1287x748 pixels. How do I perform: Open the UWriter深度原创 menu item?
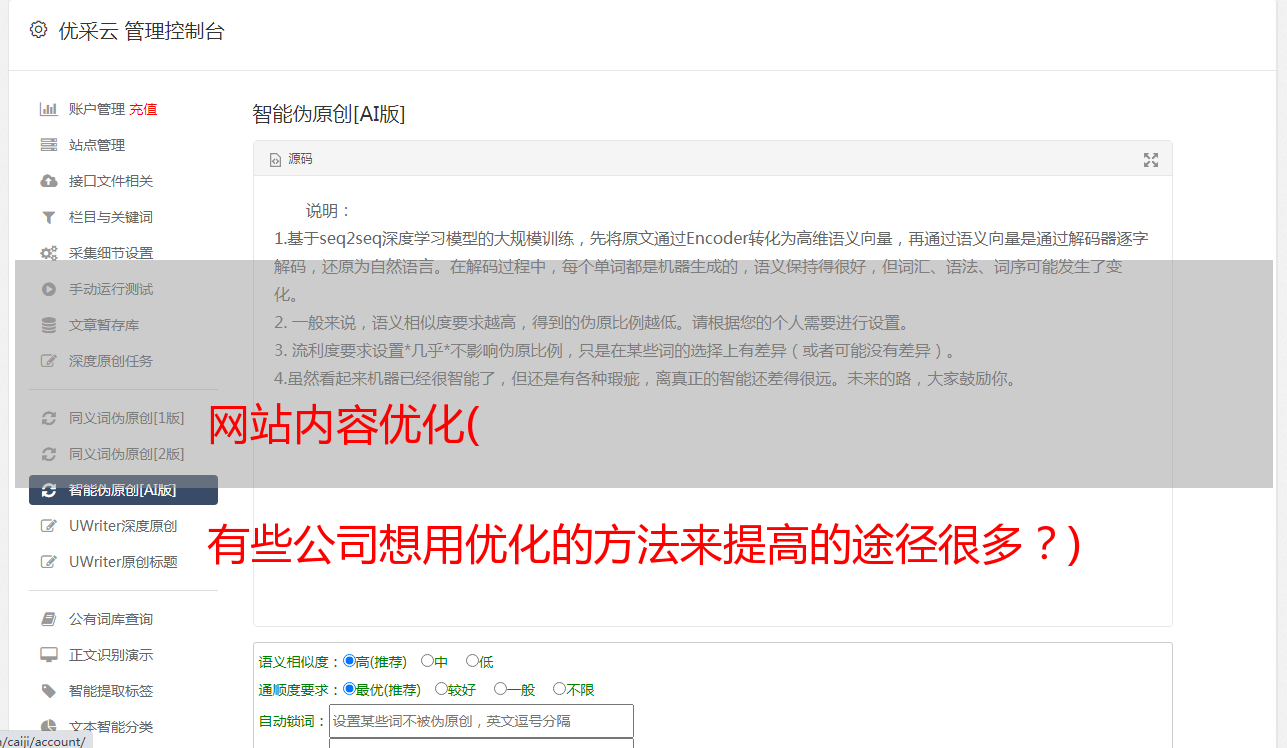coord(123,526)
